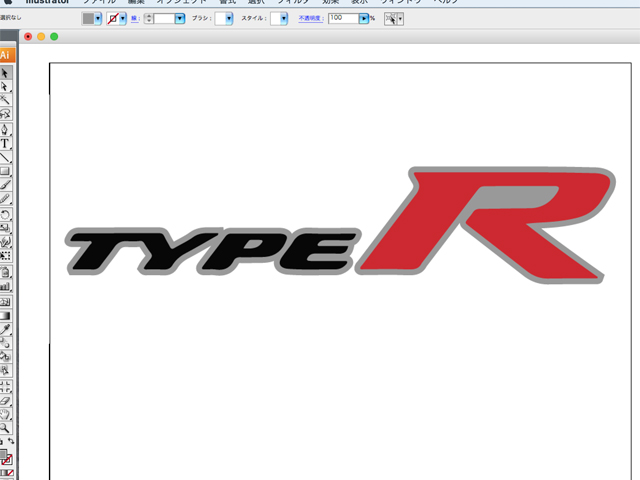Close the document window with red button
Screen dimensions: 640x480
[x=28, y=37]
